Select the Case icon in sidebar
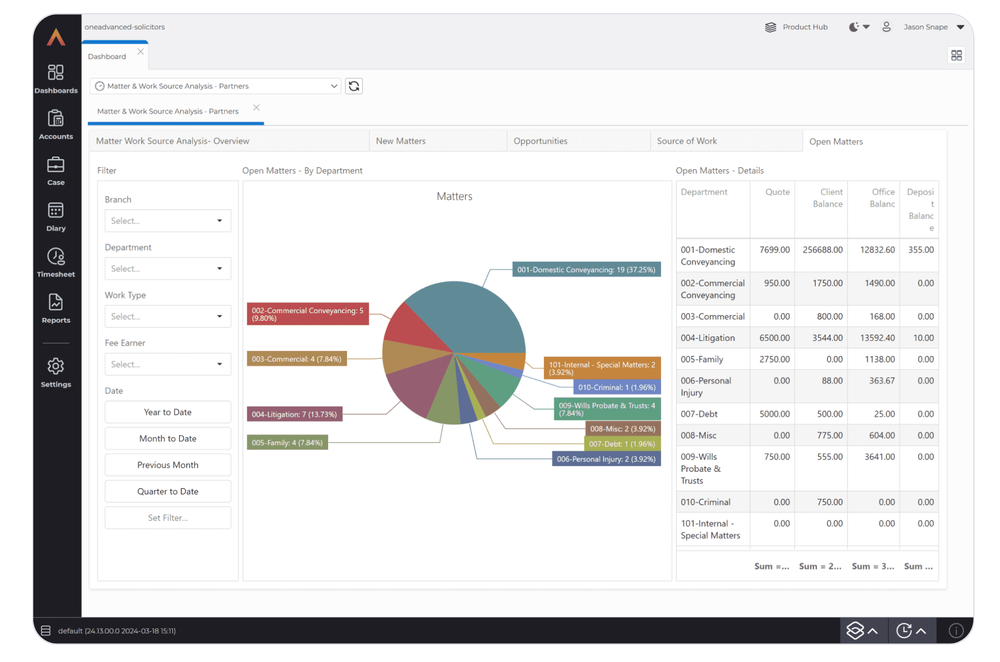This screenshot has height=662, width=1000. (56, 170)
